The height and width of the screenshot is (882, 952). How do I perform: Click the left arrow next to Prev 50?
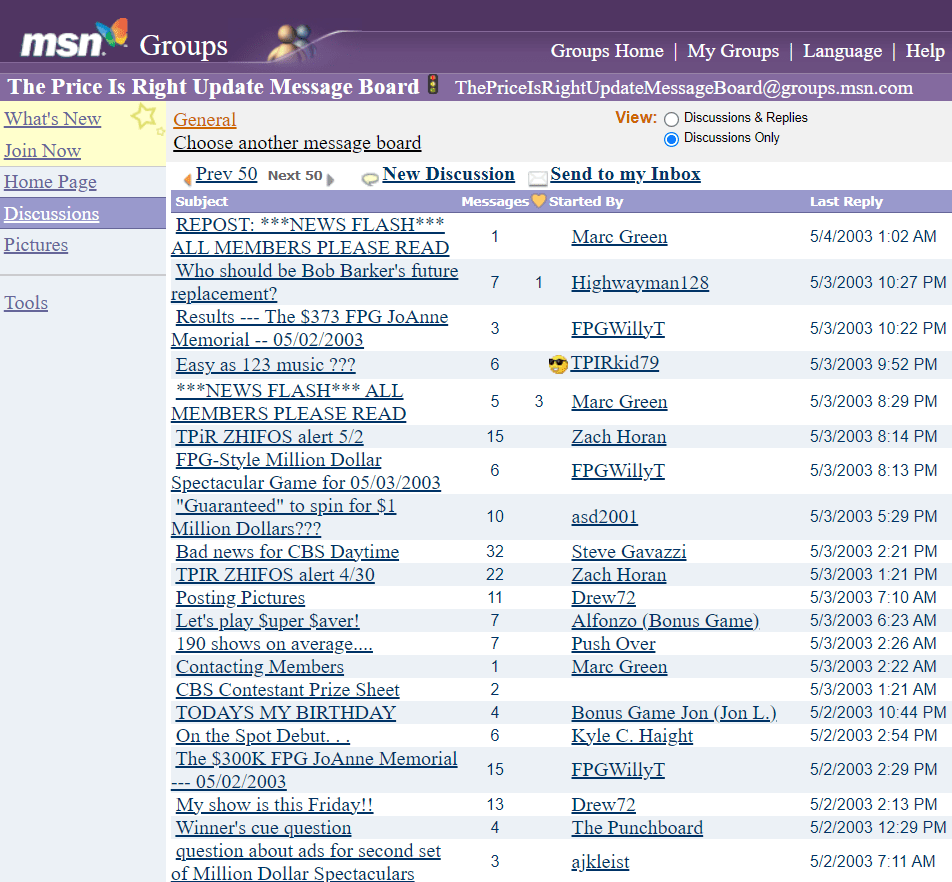(x=188, y=176)
